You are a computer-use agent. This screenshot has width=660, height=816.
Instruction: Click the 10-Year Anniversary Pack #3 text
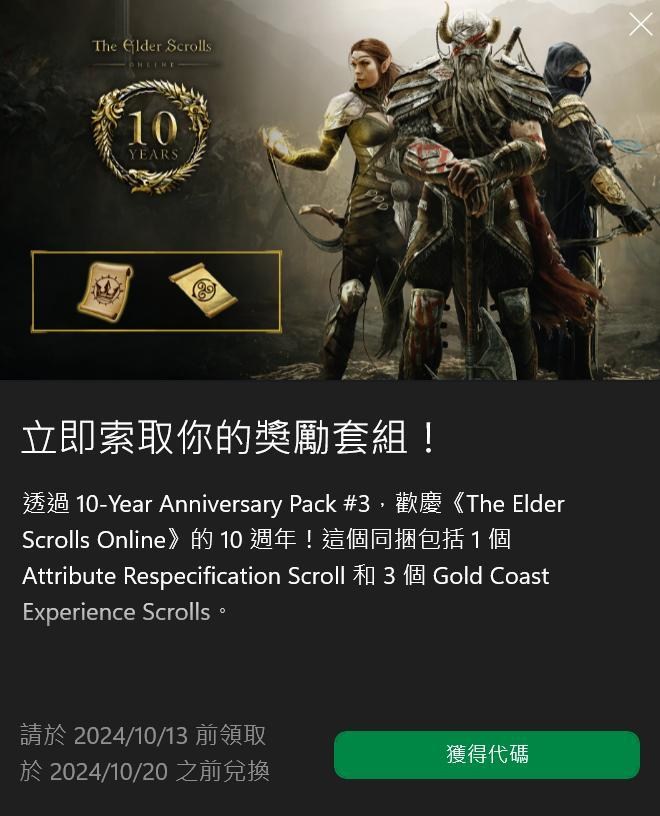click(x=223, y=504)
